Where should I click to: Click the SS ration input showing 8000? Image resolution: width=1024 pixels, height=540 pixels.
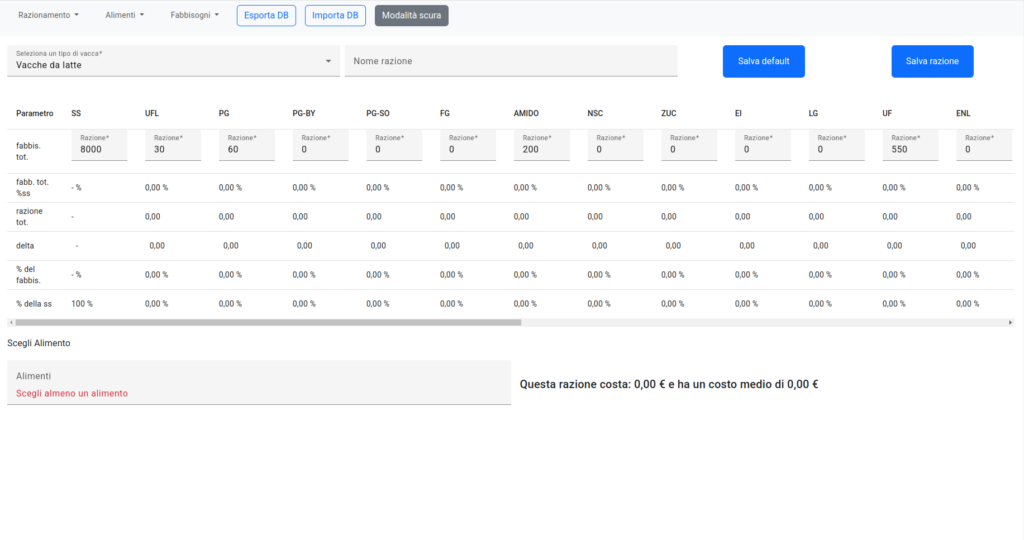pos(99,149)
